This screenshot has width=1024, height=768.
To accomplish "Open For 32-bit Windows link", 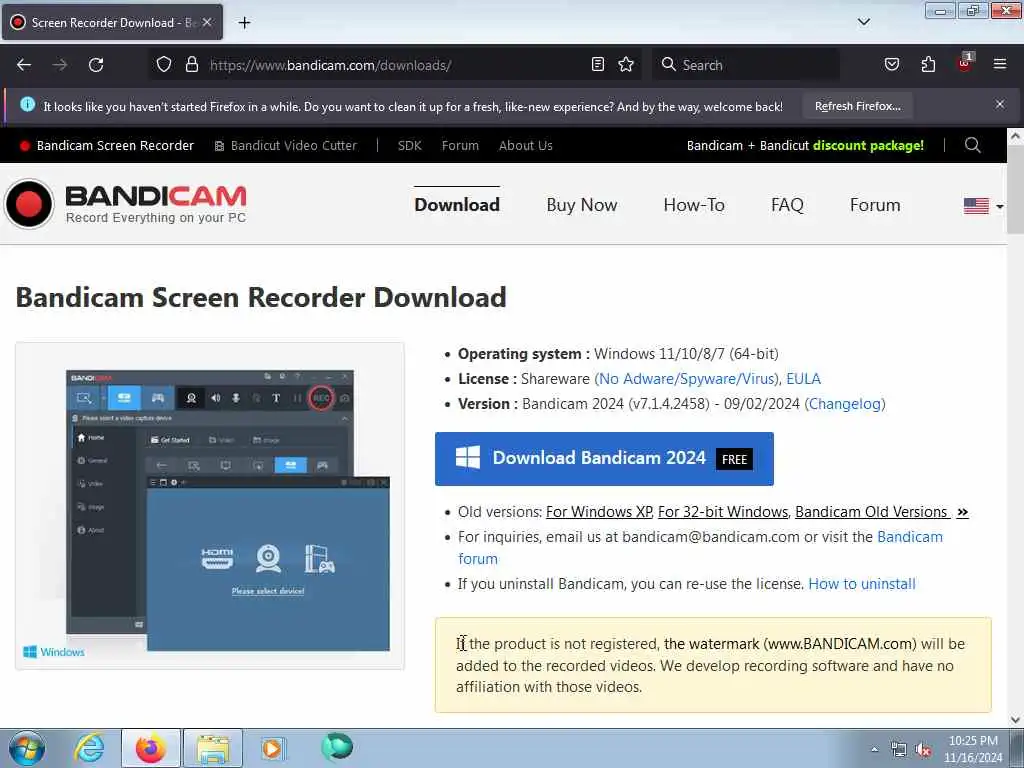I will (723, 512).
